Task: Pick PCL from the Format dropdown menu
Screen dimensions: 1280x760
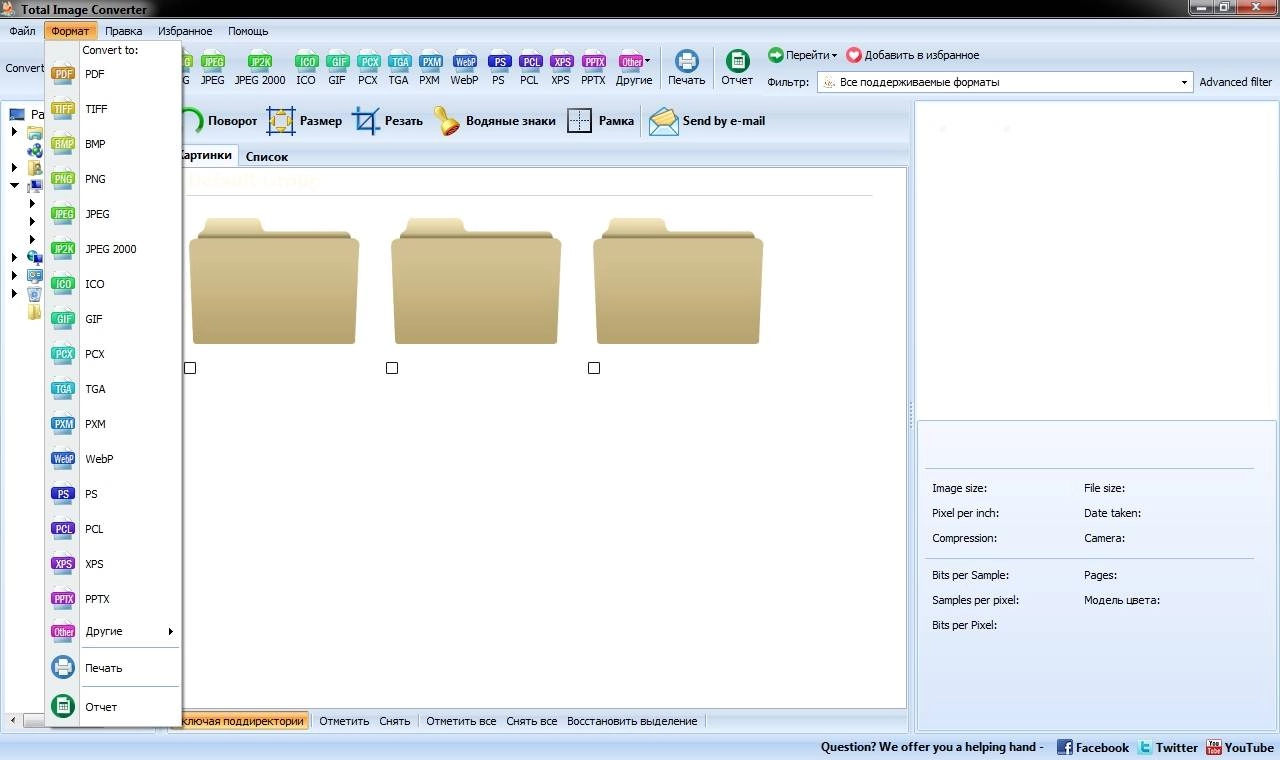Action: (x=113, y=529)
